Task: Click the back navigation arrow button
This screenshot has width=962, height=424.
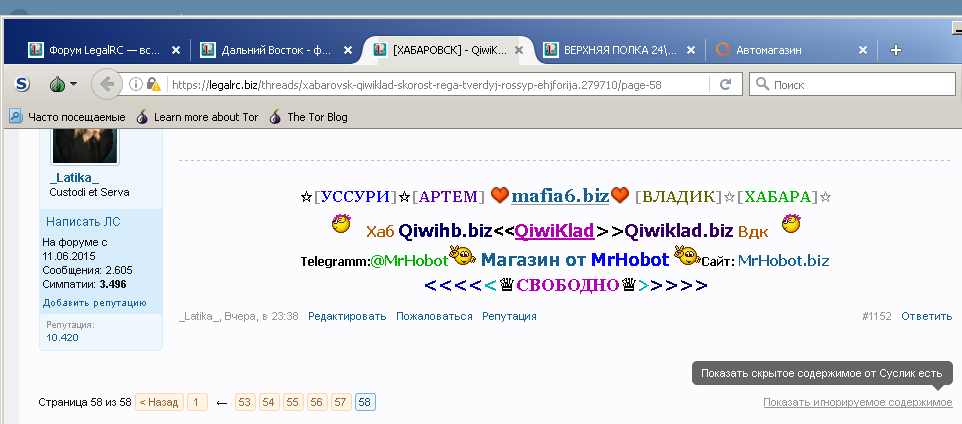Action: pos(107,84)
